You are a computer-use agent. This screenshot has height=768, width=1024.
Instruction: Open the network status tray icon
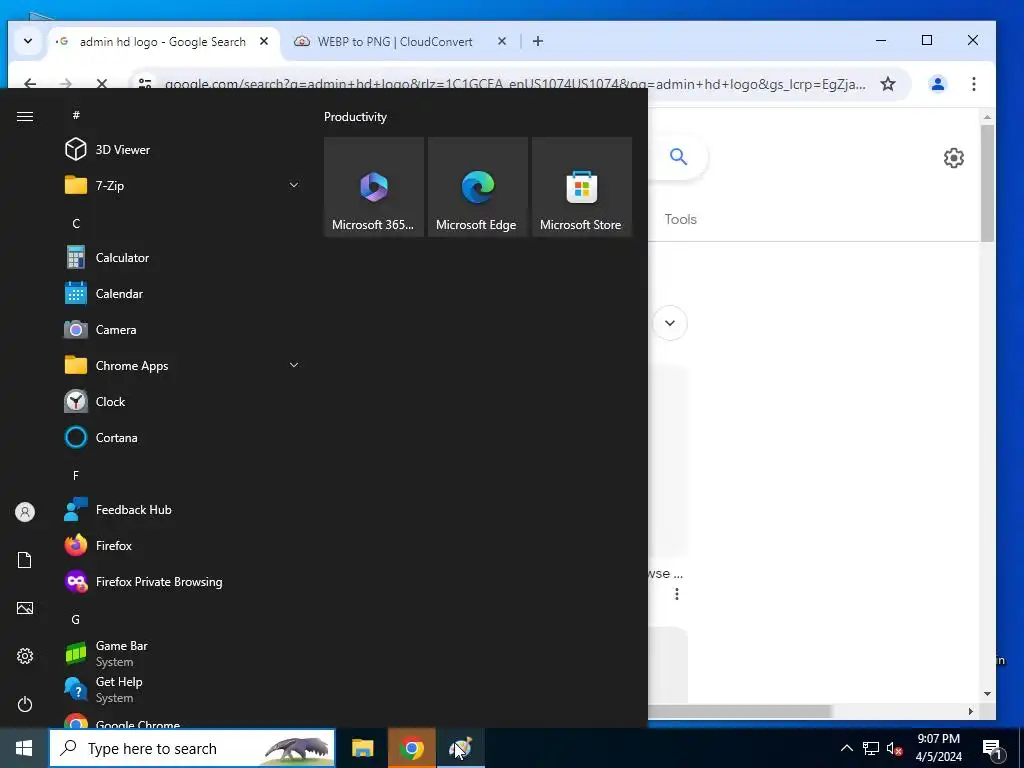click(x=871, y=748)
